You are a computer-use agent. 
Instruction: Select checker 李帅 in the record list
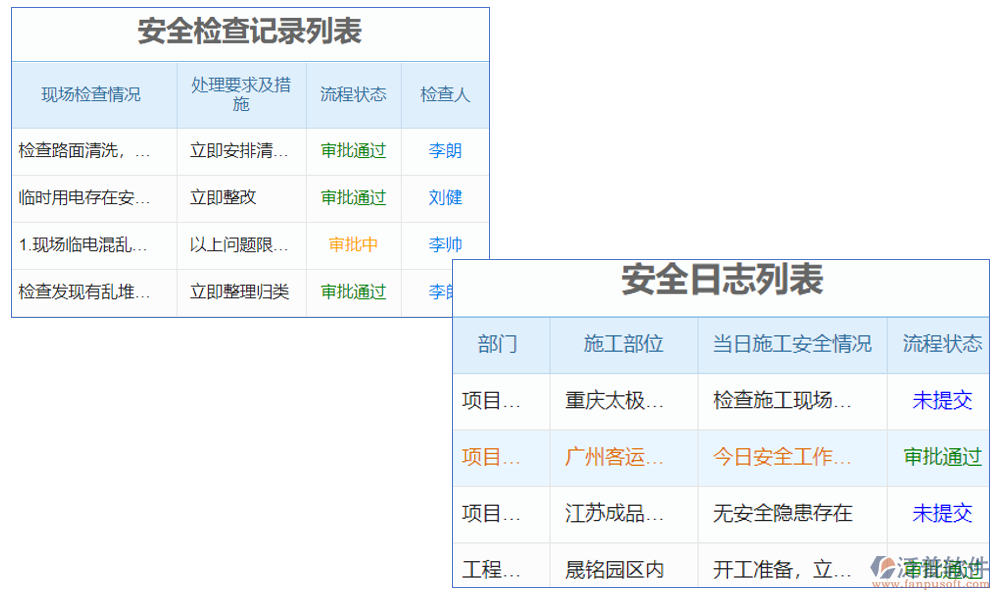[444, 244]
